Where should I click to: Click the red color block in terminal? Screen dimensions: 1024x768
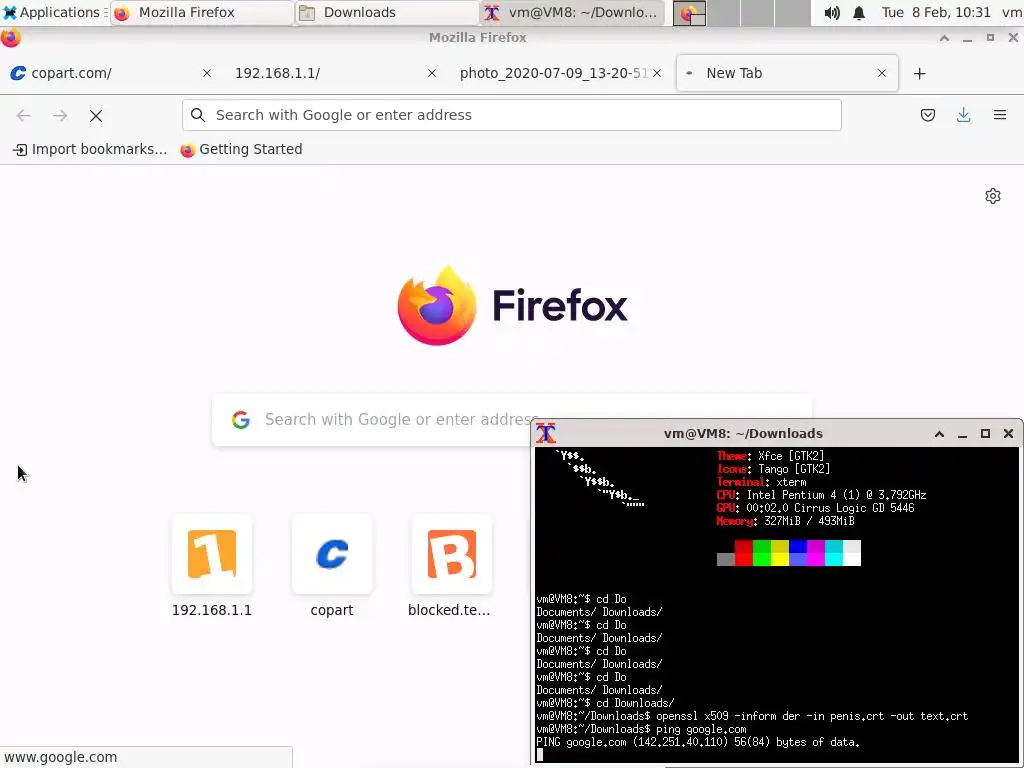pos(743,552)
